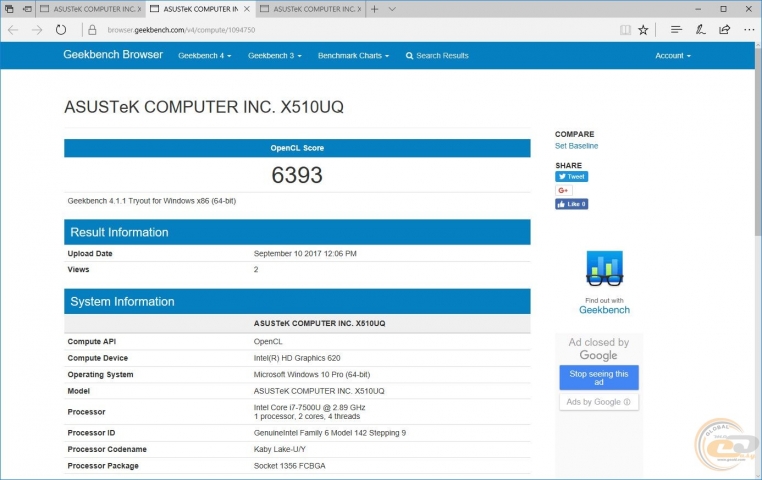Click Intel(R) HD Graphics 620 value

pos(297,358)
